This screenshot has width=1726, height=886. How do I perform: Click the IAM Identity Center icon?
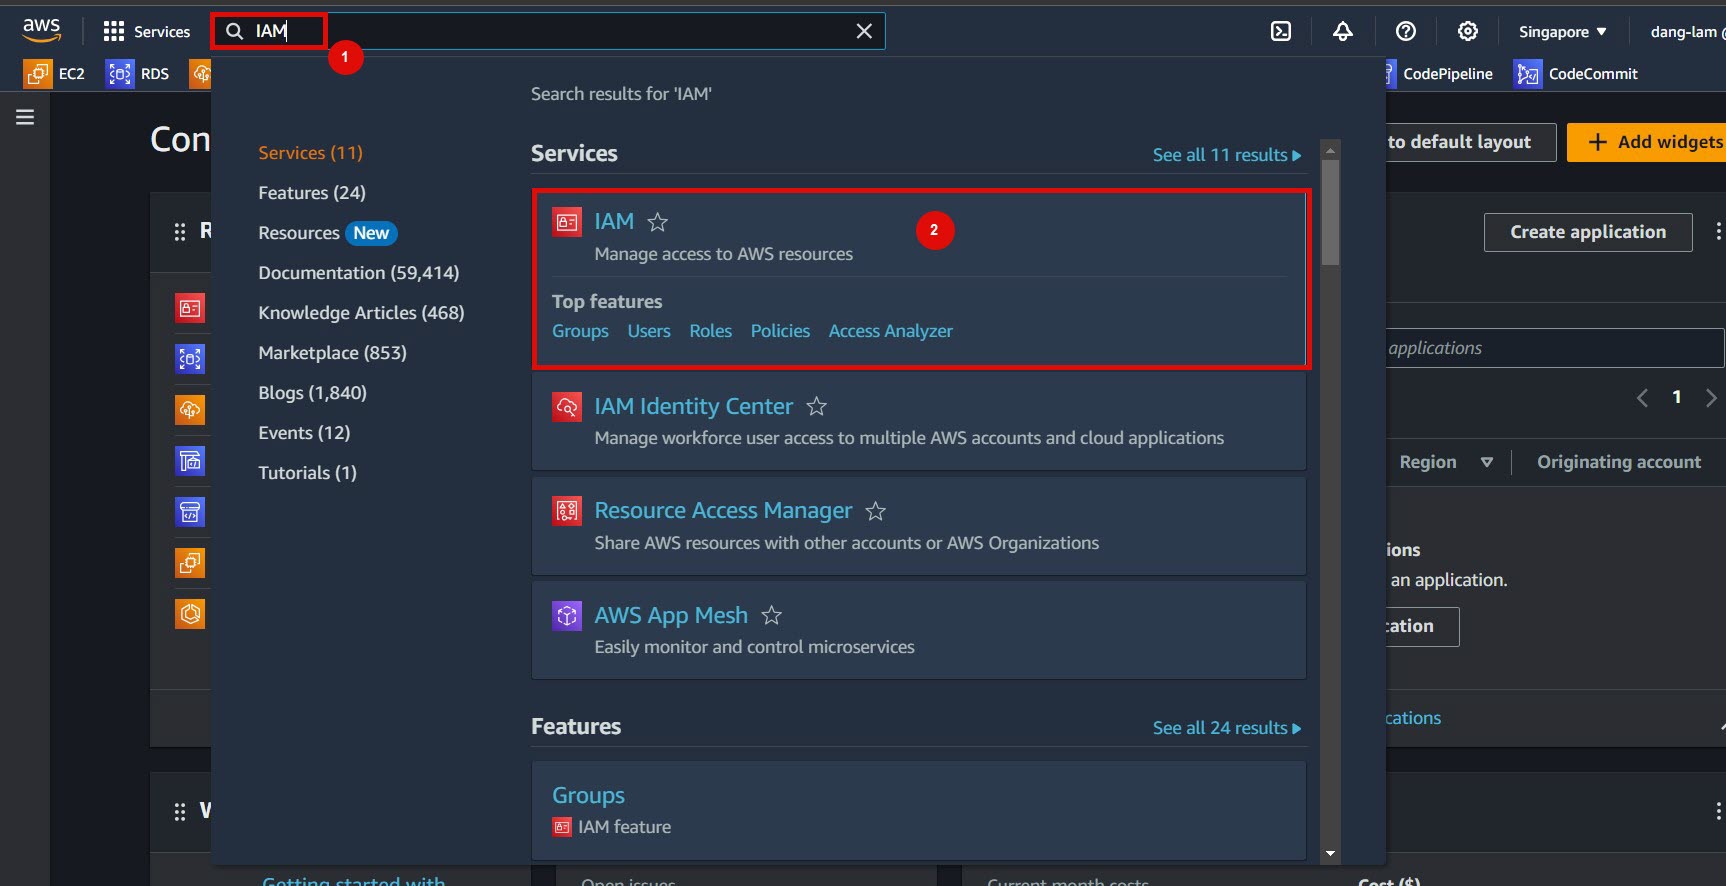tap(567, 407)
